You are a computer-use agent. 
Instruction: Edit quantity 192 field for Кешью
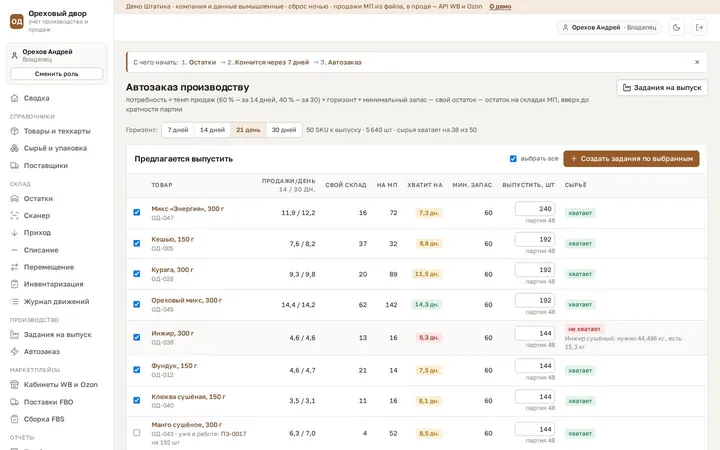point(535,239)
